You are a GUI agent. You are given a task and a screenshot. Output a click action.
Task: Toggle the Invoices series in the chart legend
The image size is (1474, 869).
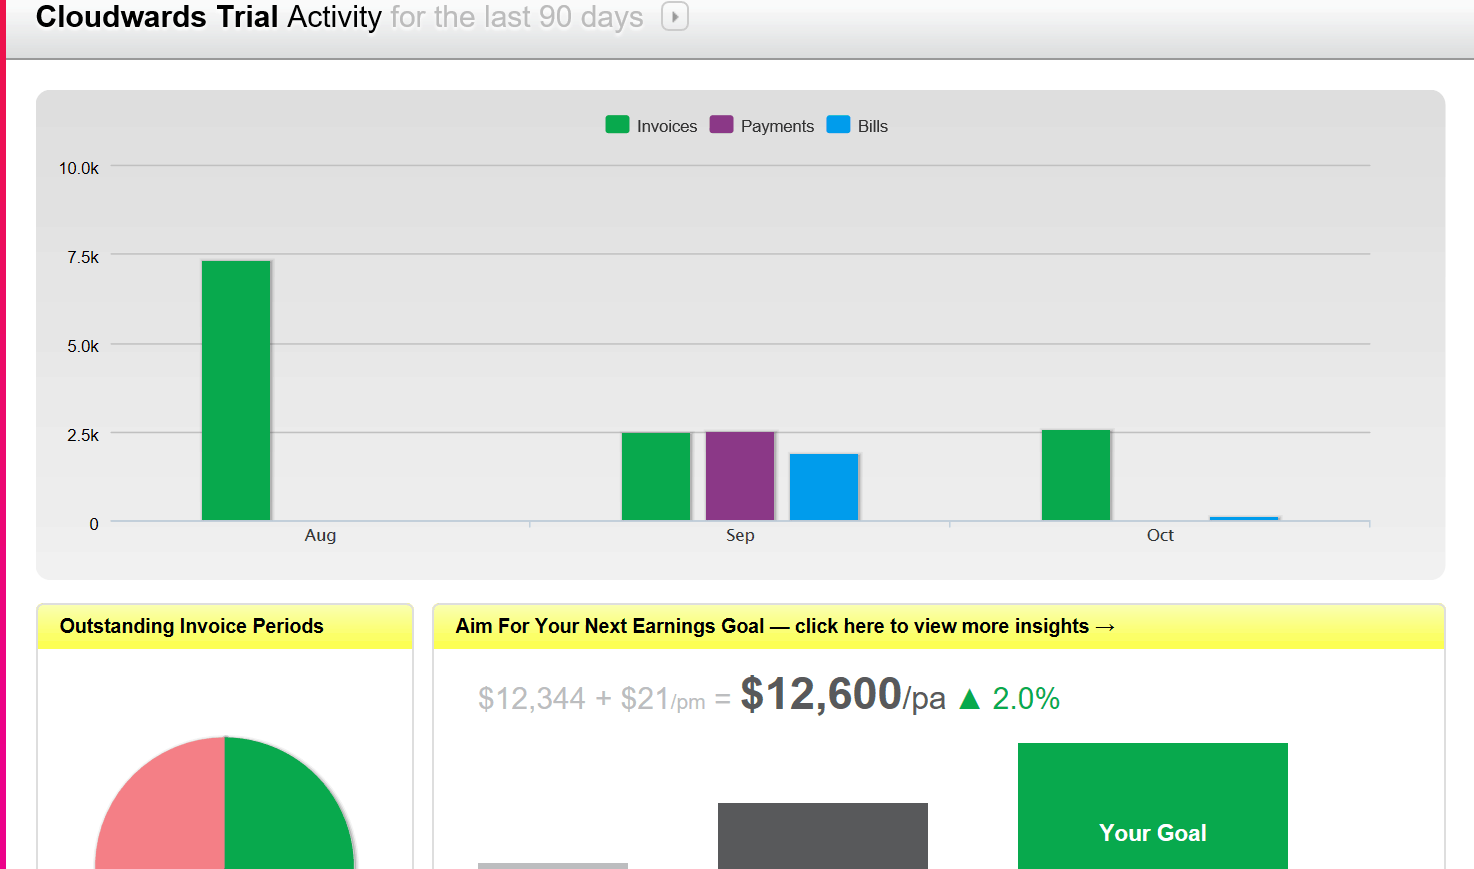pos(651,126)
